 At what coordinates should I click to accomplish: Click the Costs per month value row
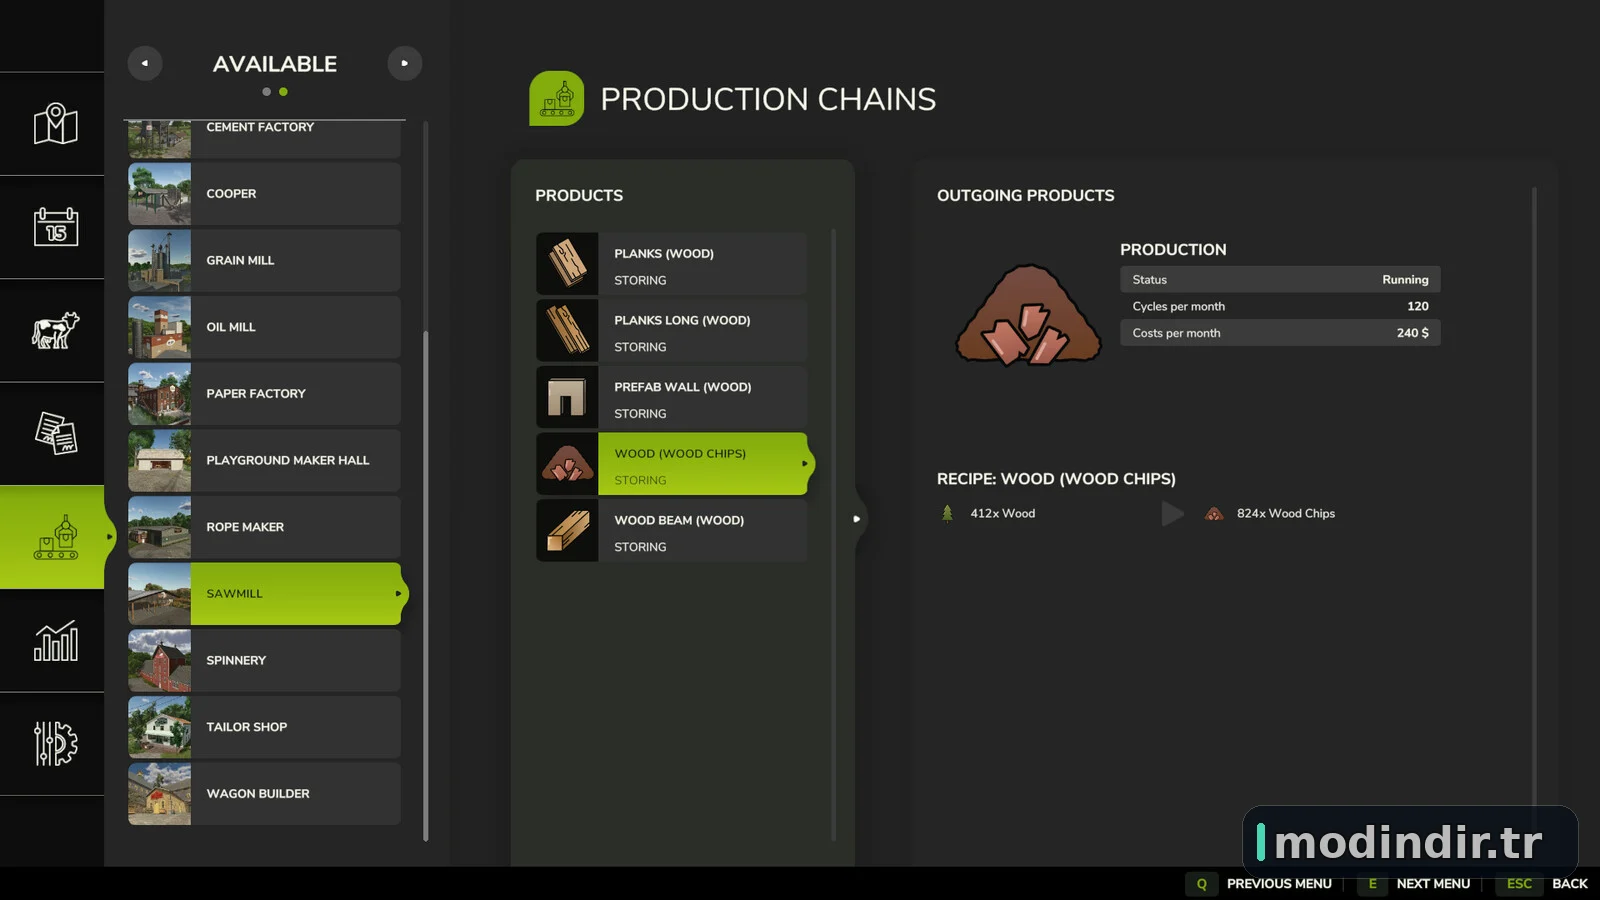coord(1280,333)
